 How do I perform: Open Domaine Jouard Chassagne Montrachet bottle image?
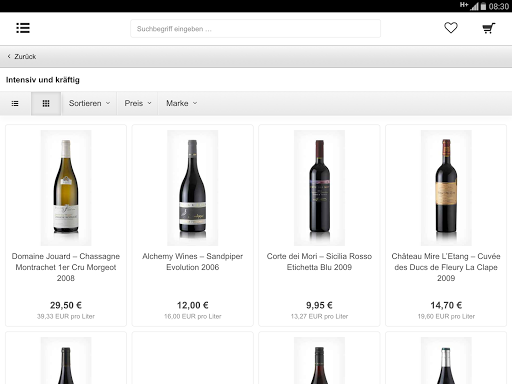pos(66,188)
